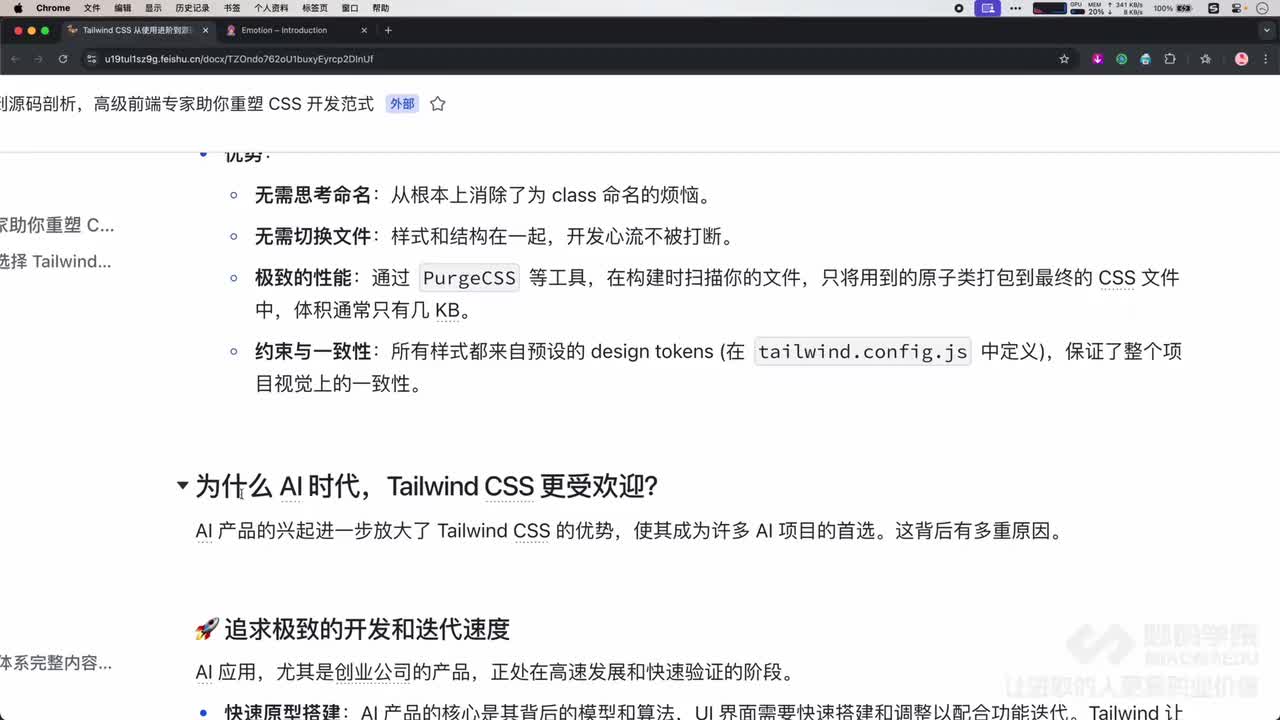
Task: Open the three-dot overflow in menu bar
Action: point(1016,8)
